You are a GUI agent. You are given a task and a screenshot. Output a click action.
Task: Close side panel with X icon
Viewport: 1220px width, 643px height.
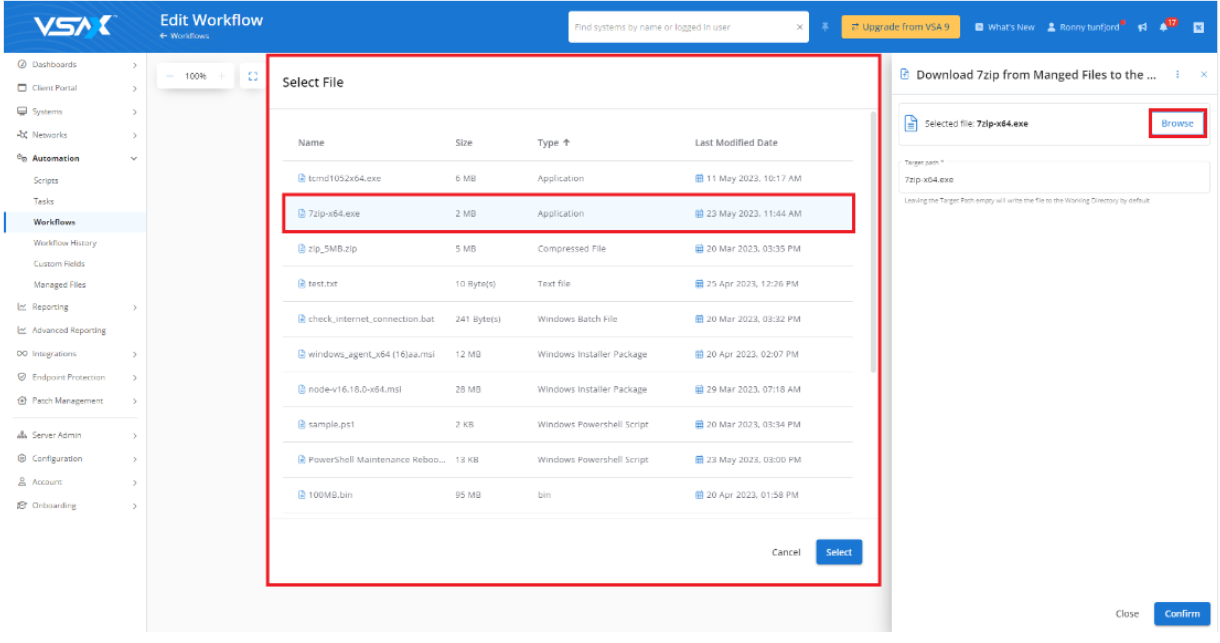pyautogui.click(x=1203, y=74)
